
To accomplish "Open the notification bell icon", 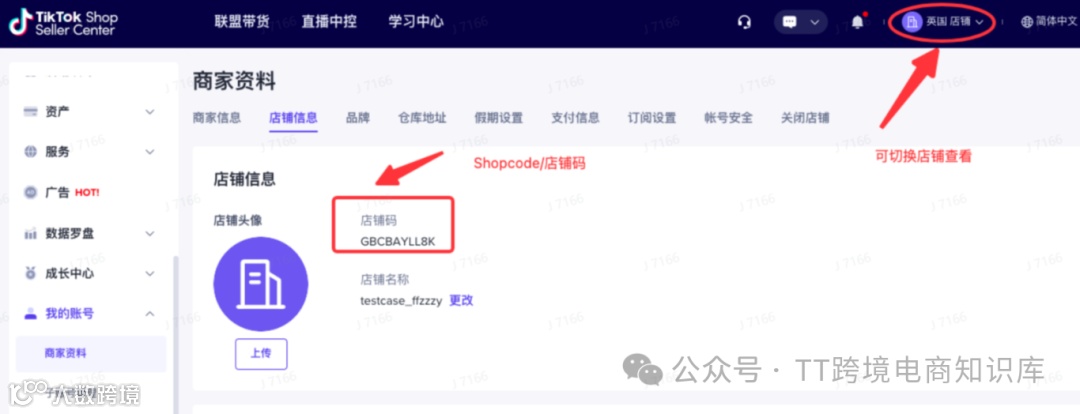I will (x=858, y=22).
